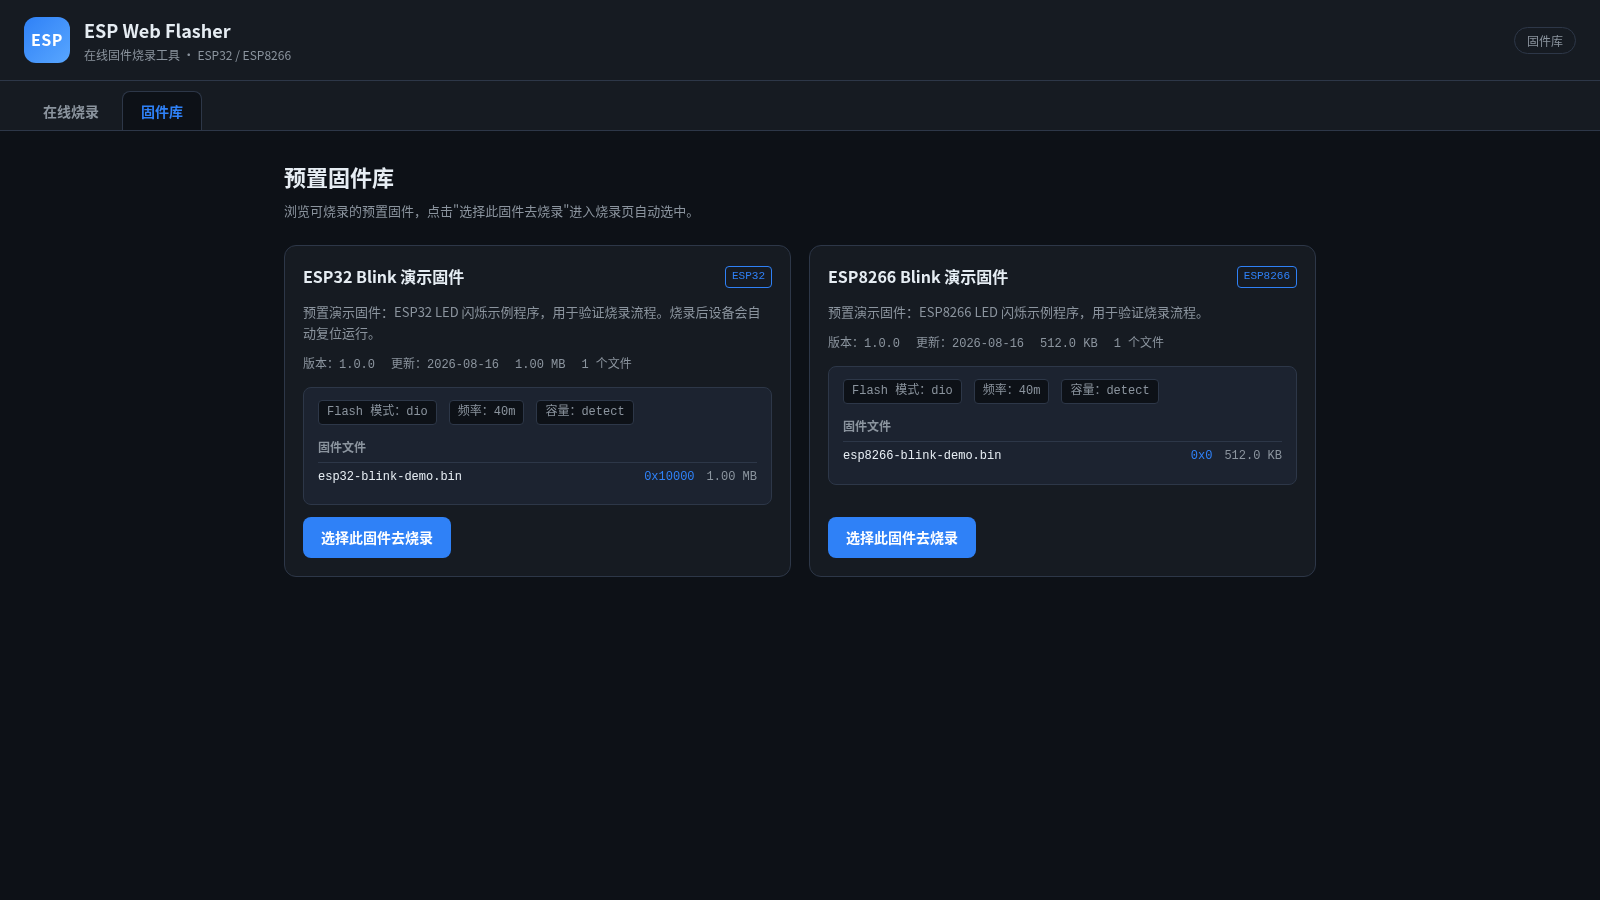1600x900 pixels.
Task: Click ESP8266 Blink 演示固件 card title
Action: click(x=917, y=277)
